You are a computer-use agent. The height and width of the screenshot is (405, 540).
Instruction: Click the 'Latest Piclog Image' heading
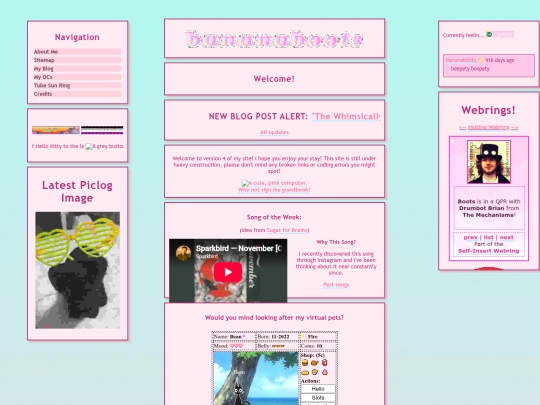coord(77,191)
